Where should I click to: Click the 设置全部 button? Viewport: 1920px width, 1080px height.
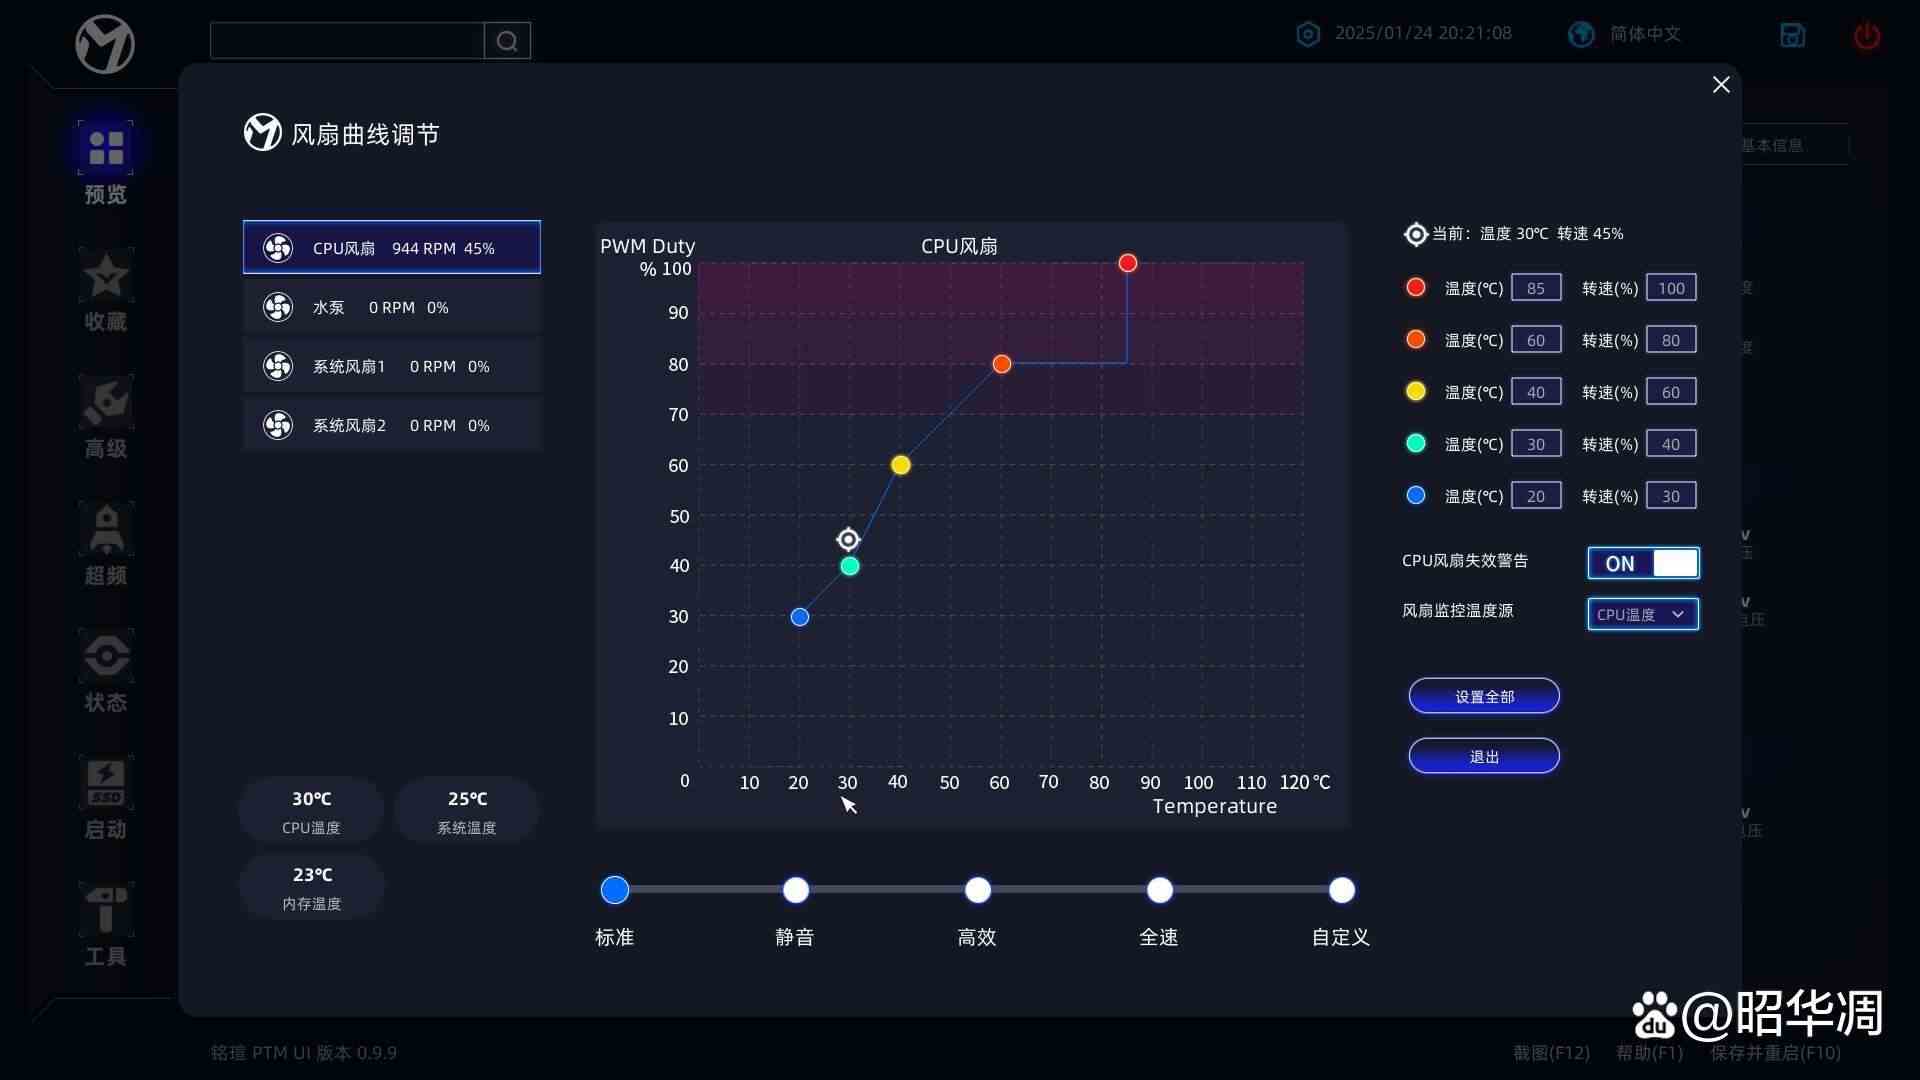point(1484,696)
